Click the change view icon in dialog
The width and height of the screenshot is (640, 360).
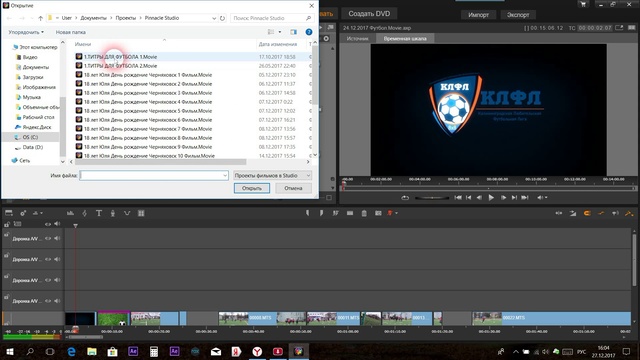271,32
